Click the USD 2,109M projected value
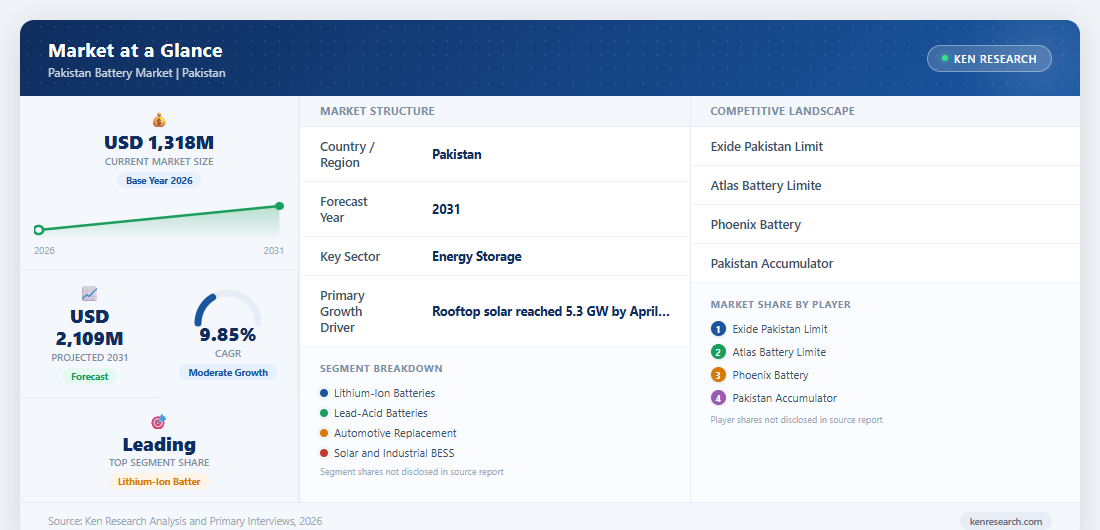Screen dimensions: 1100x530 coord(89,327)
